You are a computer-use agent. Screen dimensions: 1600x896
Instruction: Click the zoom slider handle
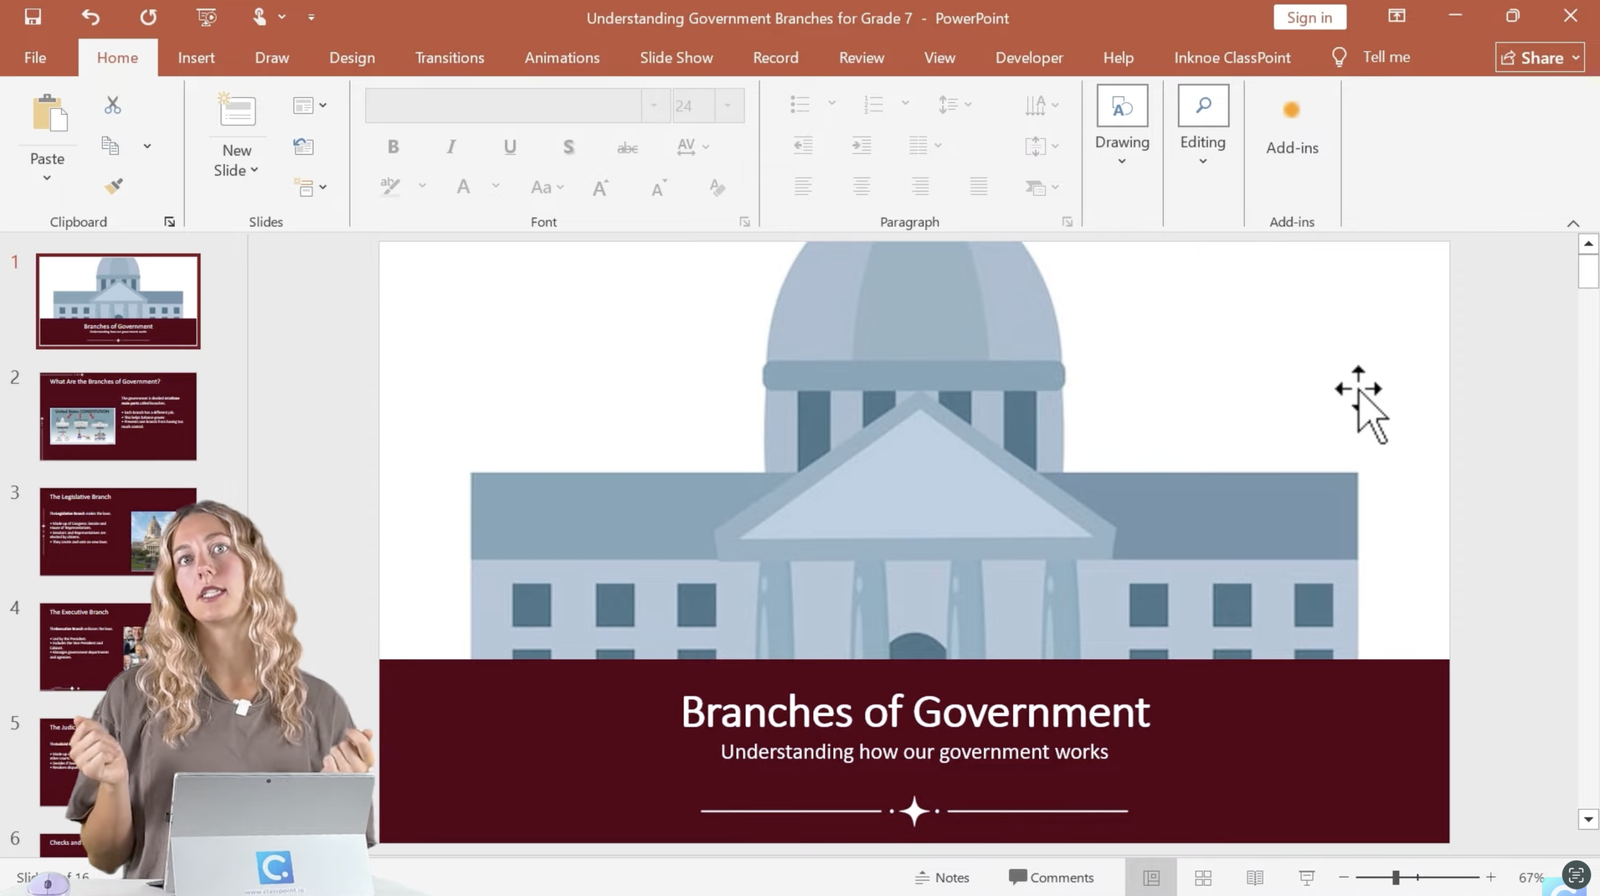click(1395, 877)
